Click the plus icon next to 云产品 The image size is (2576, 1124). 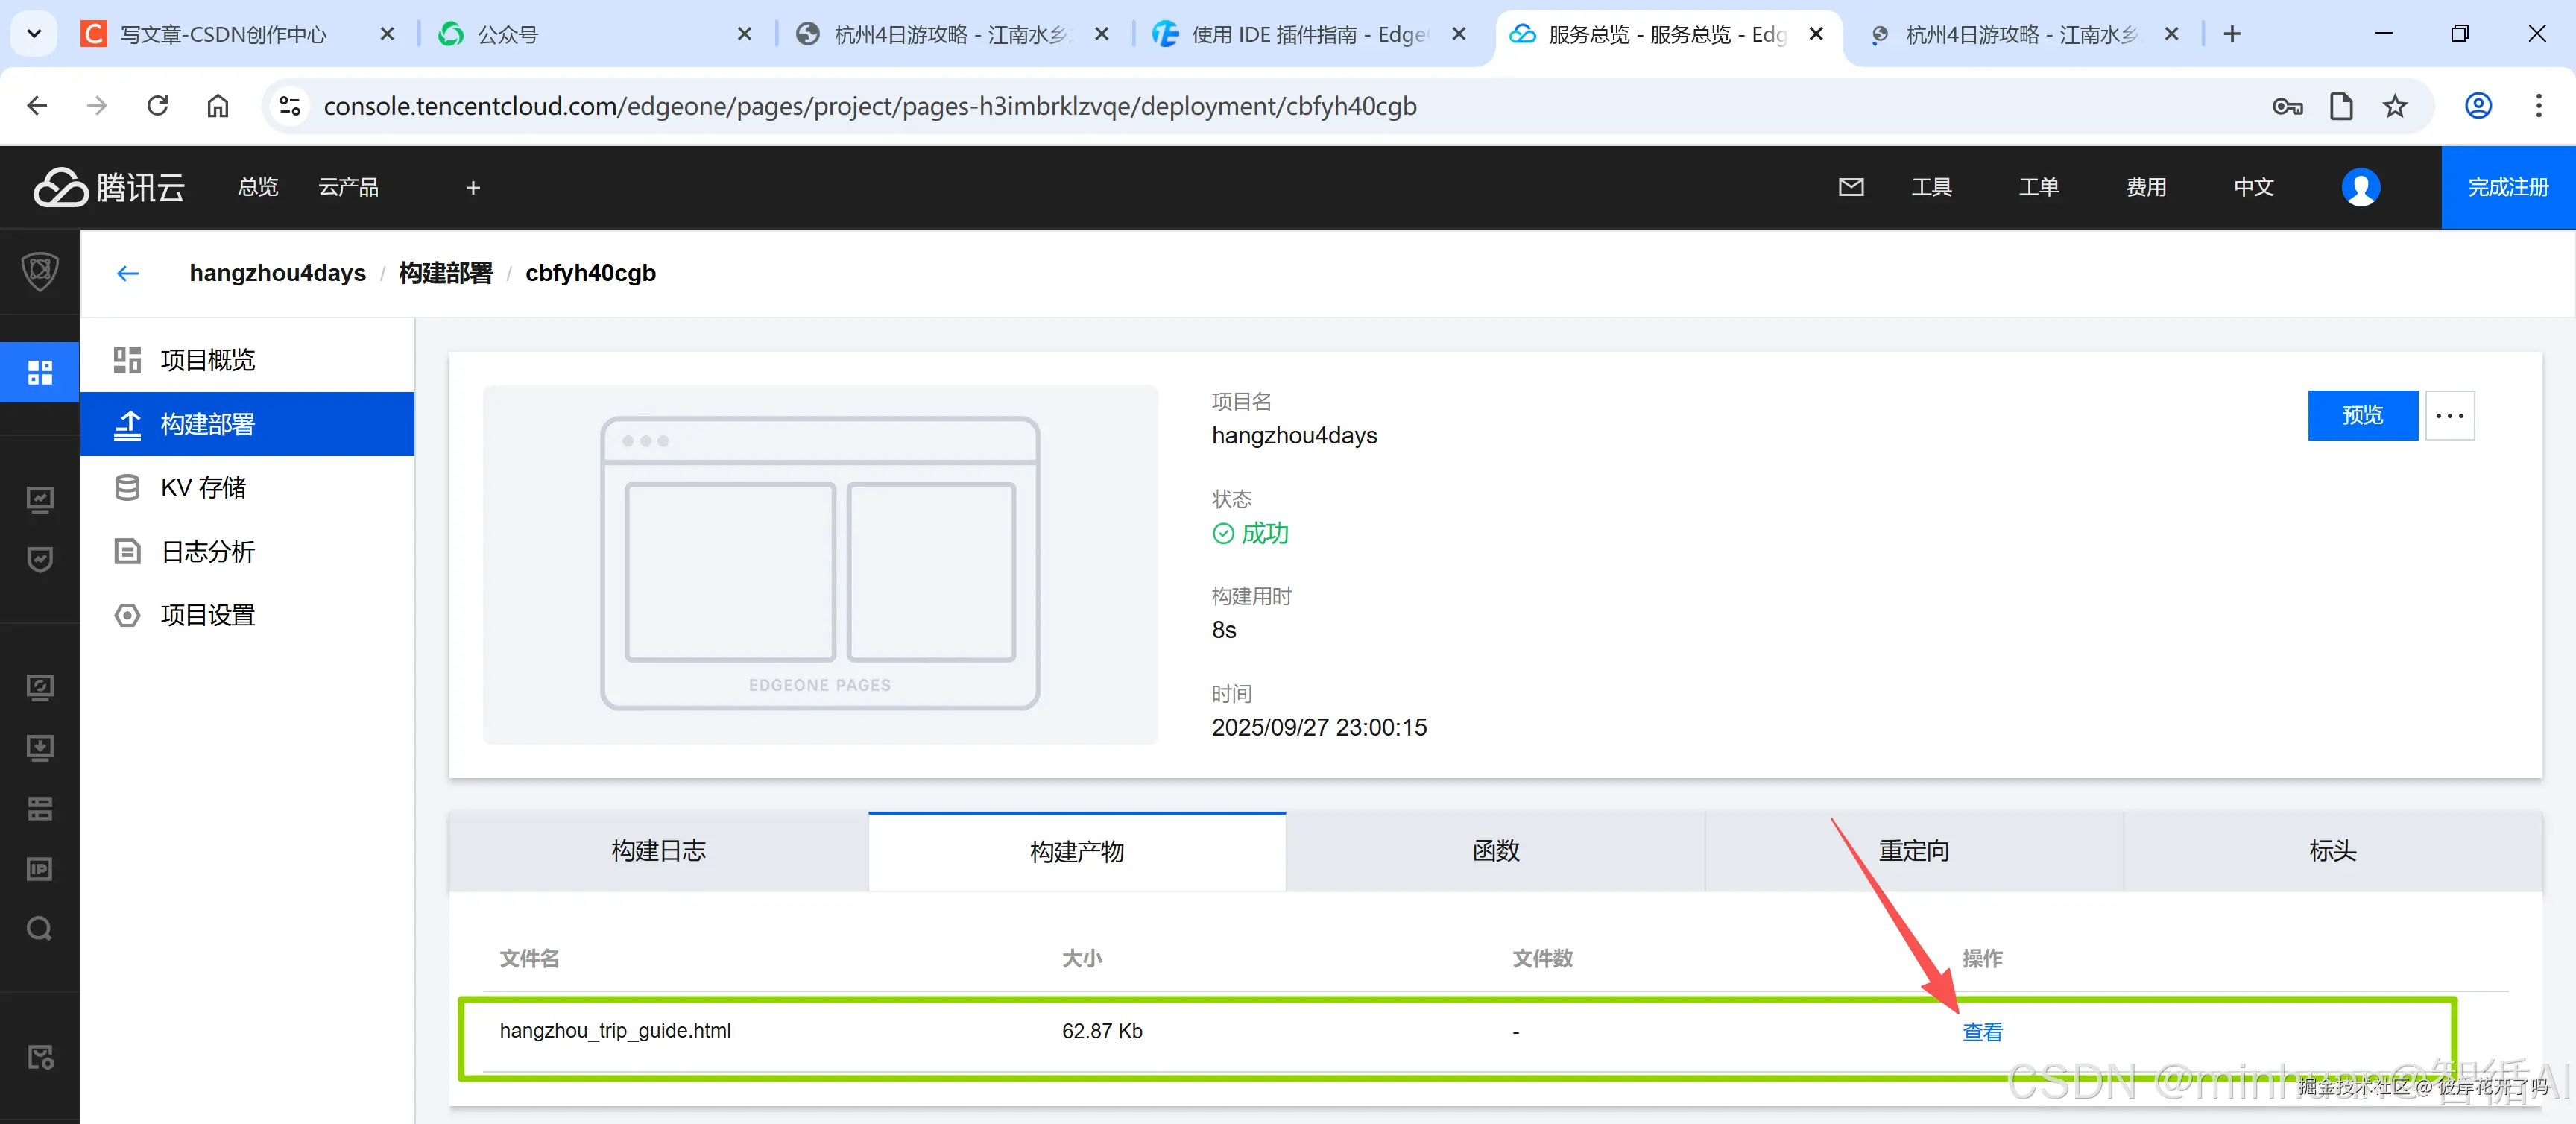[x=473, y=187]
